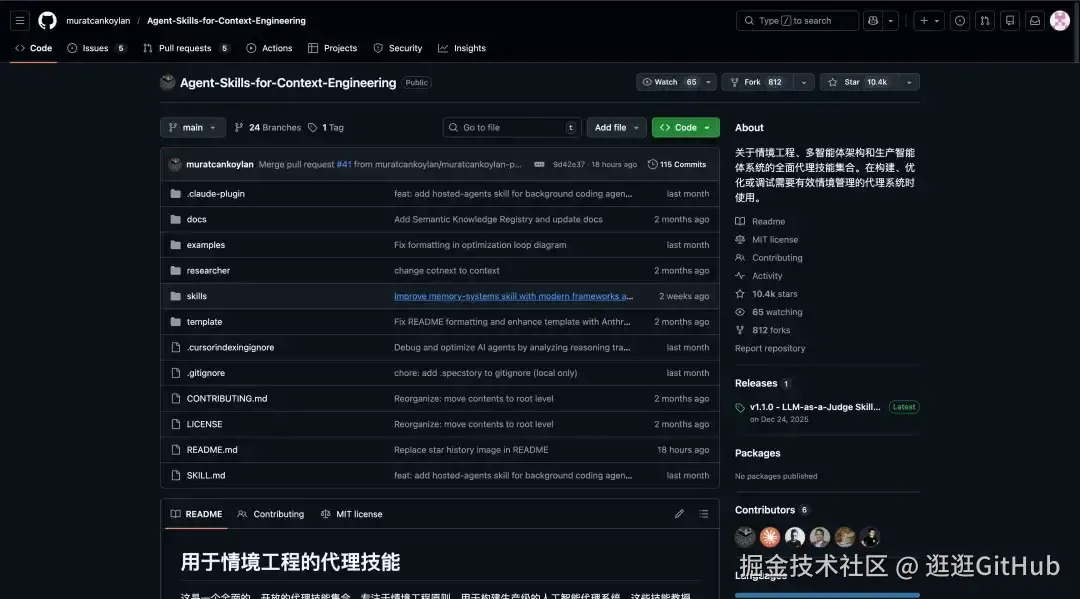Open the create new plus dropdown
This screenshot has height=599, width=1080.
click(x=930, y=21)
